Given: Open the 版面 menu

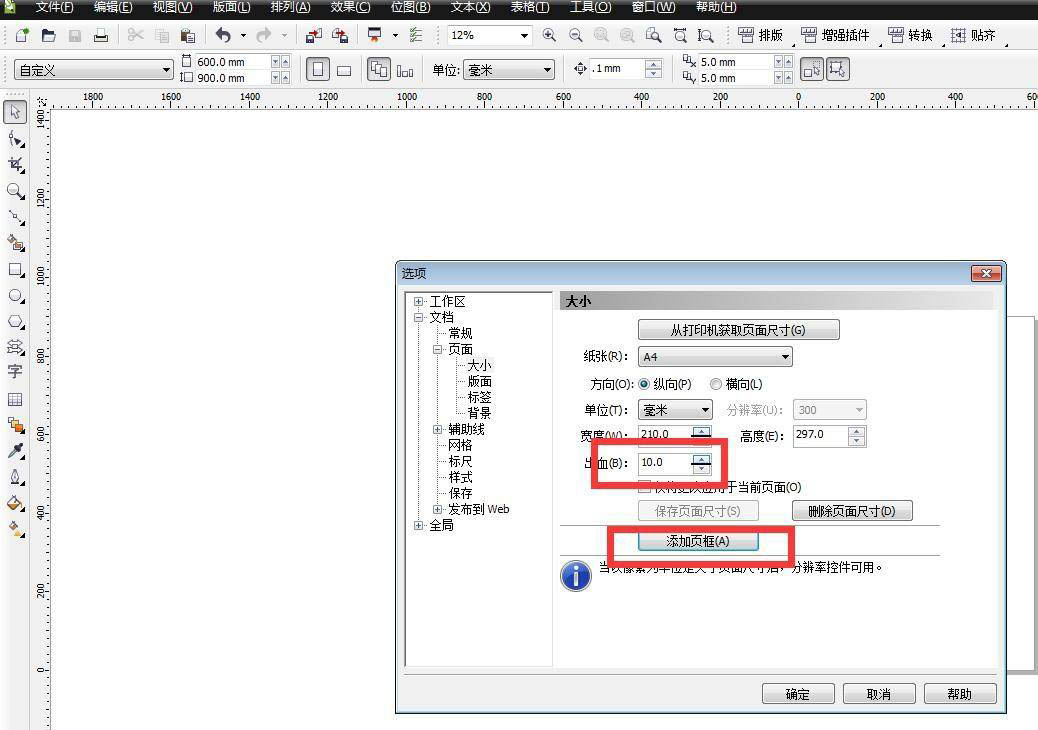Looking at the screenshot, I should coord(231,7).
